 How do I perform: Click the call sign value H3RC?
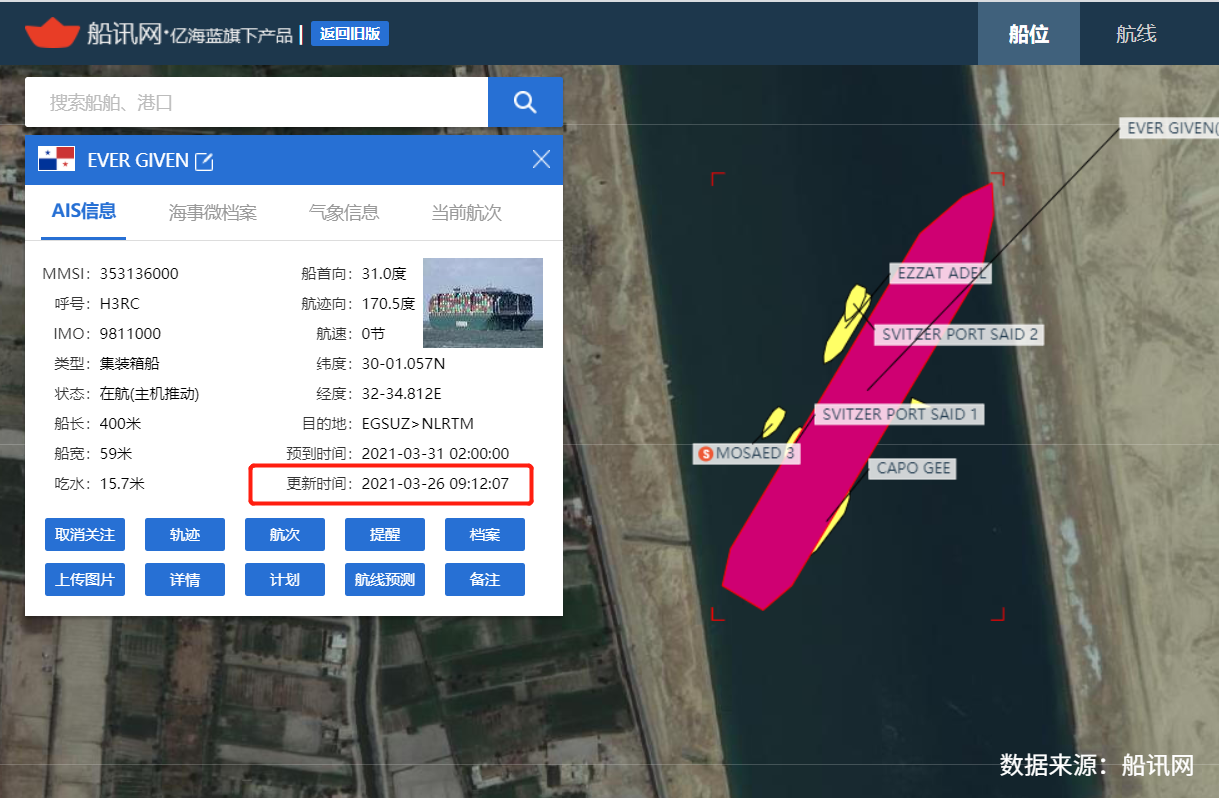pos(121,304)
